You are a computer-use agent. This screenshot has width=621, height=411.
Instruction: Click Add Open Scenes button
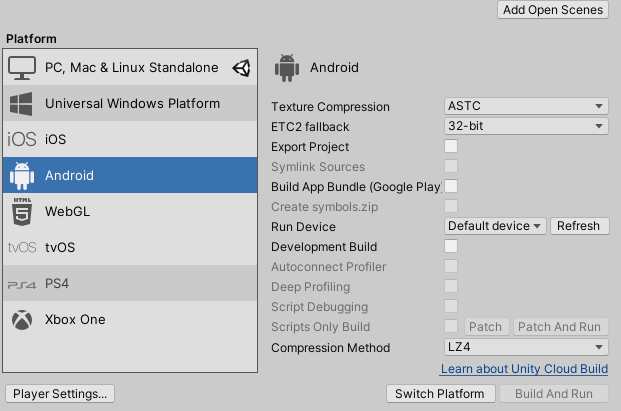(x=553, y=10)
